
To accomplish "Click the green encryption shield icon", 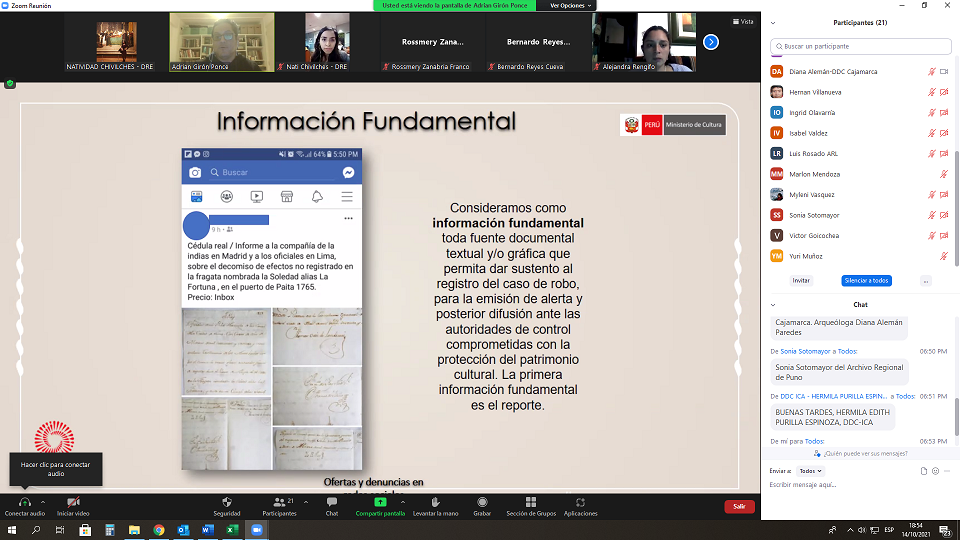I will [x=10, y=84].
